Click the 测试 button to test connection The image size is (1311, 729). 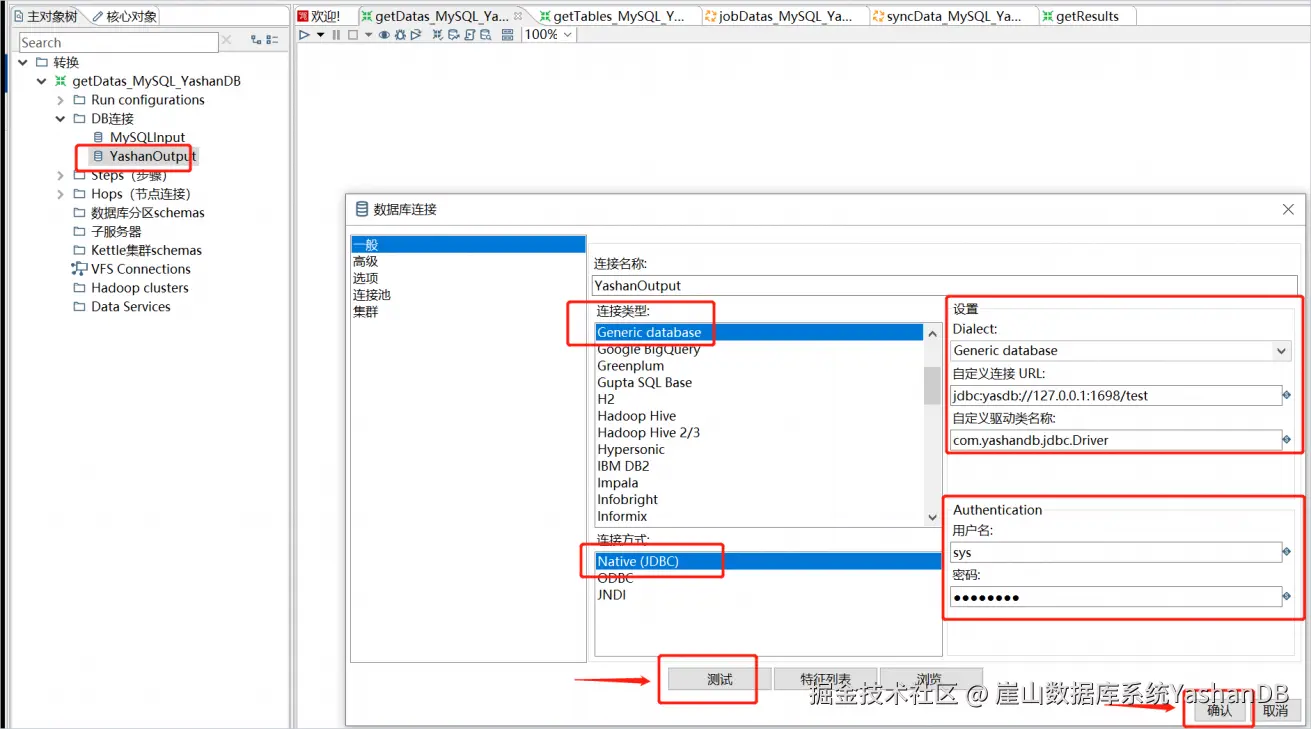(720, 680)
